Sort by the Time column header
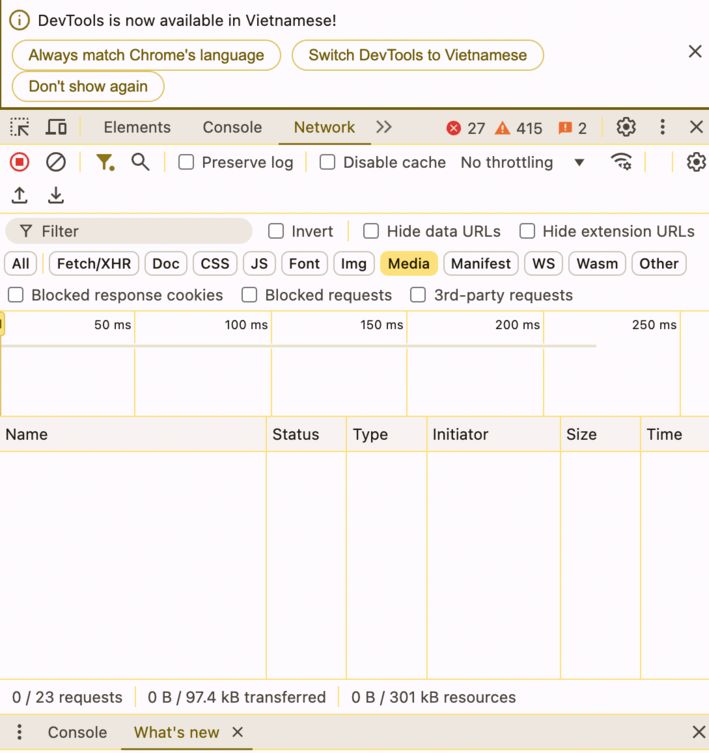709x753 pixels. pos(674,434)
